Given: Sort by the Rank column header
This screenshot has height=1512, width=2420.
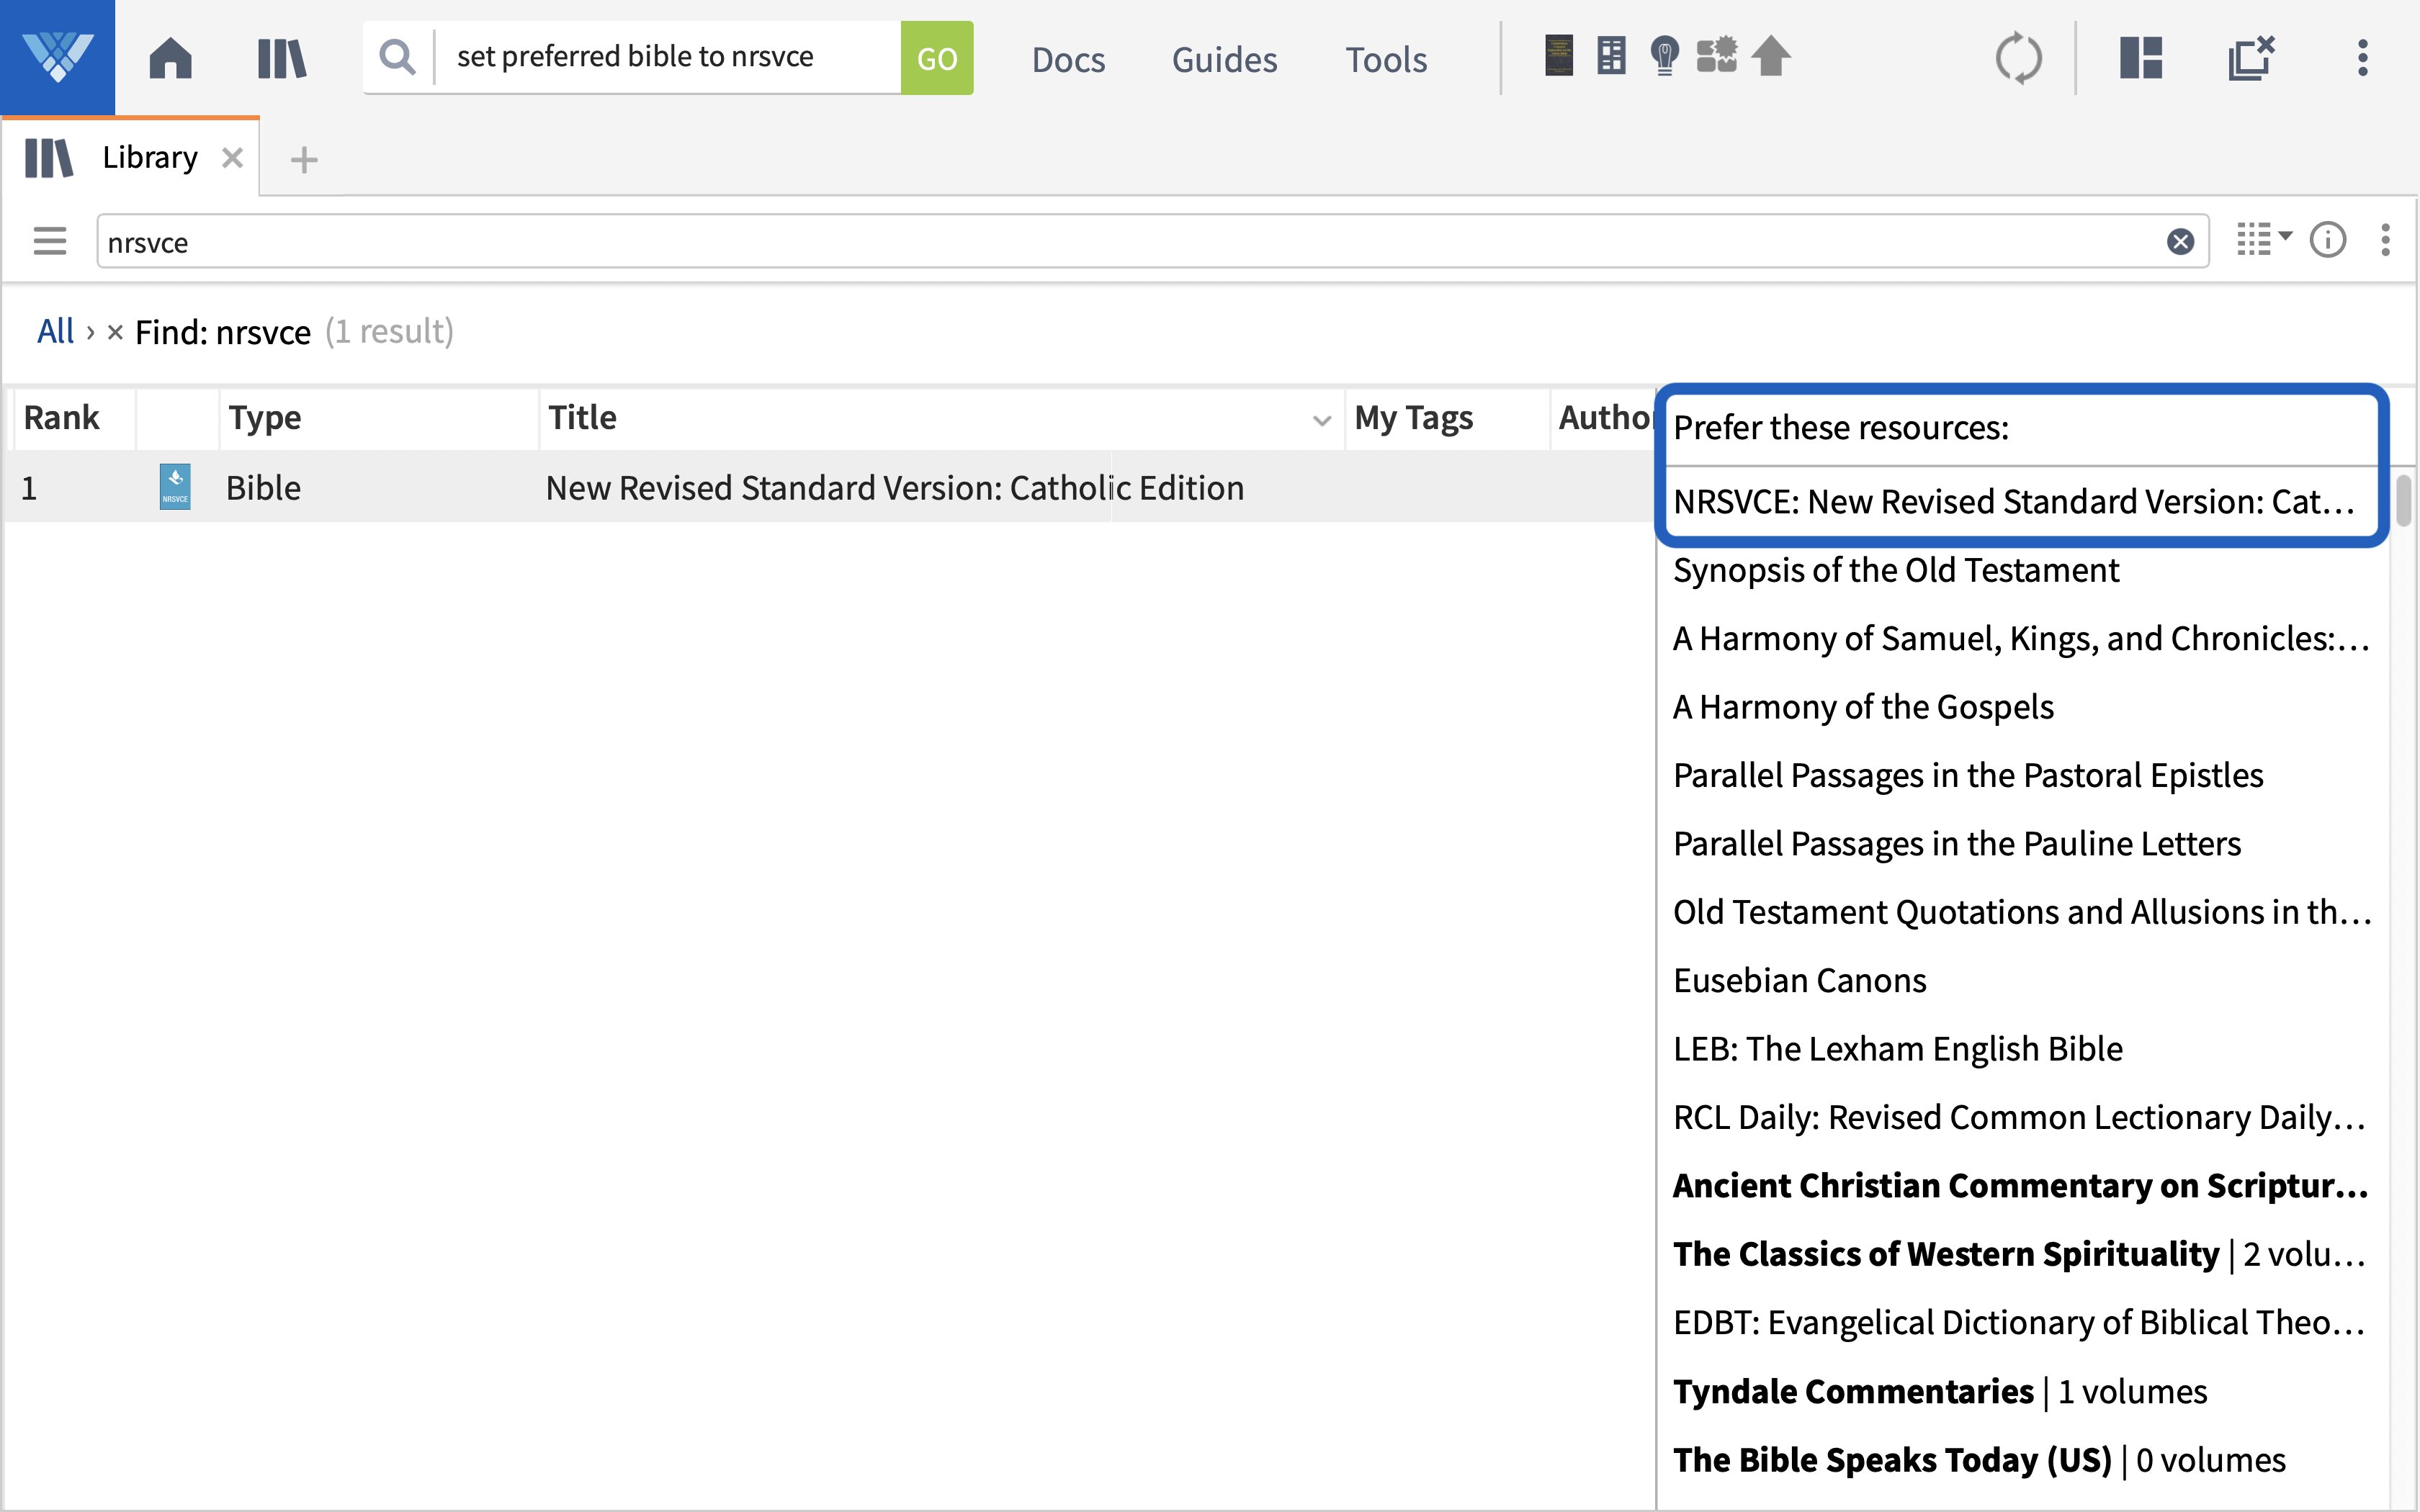Looking at the screenshot, I should tap(61, 418).
